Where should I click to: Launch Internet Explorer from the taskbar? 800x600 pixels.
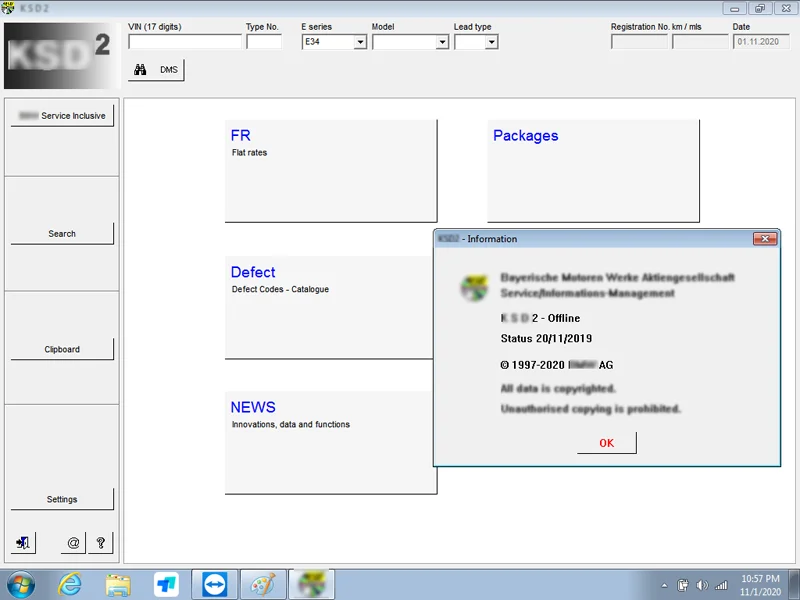point(69,584)
